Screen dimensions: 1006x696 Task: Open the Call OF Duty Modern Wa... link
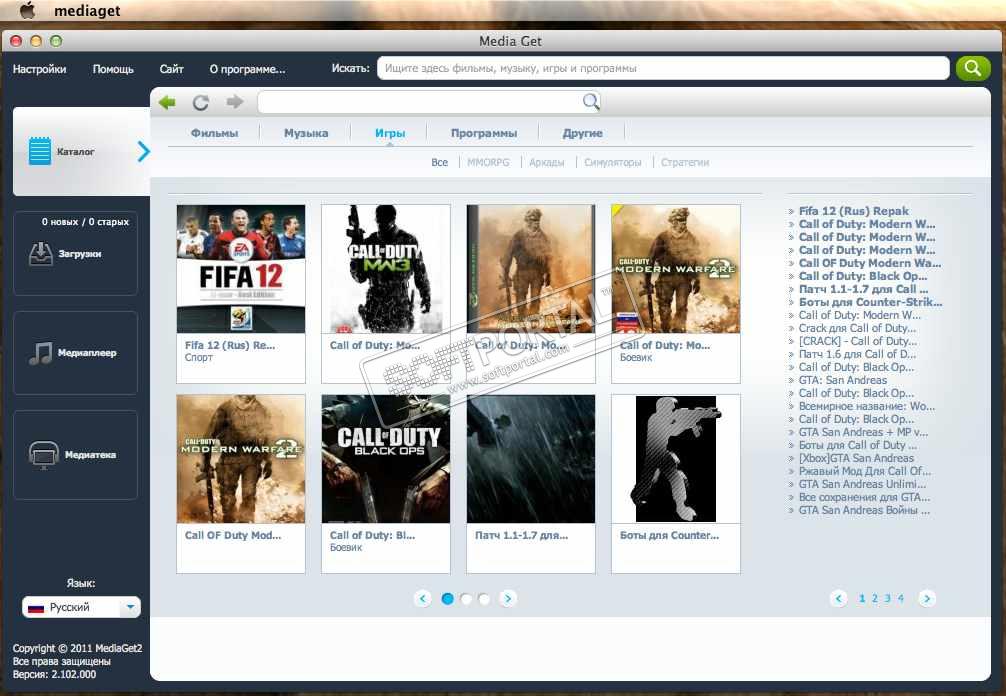869,263
